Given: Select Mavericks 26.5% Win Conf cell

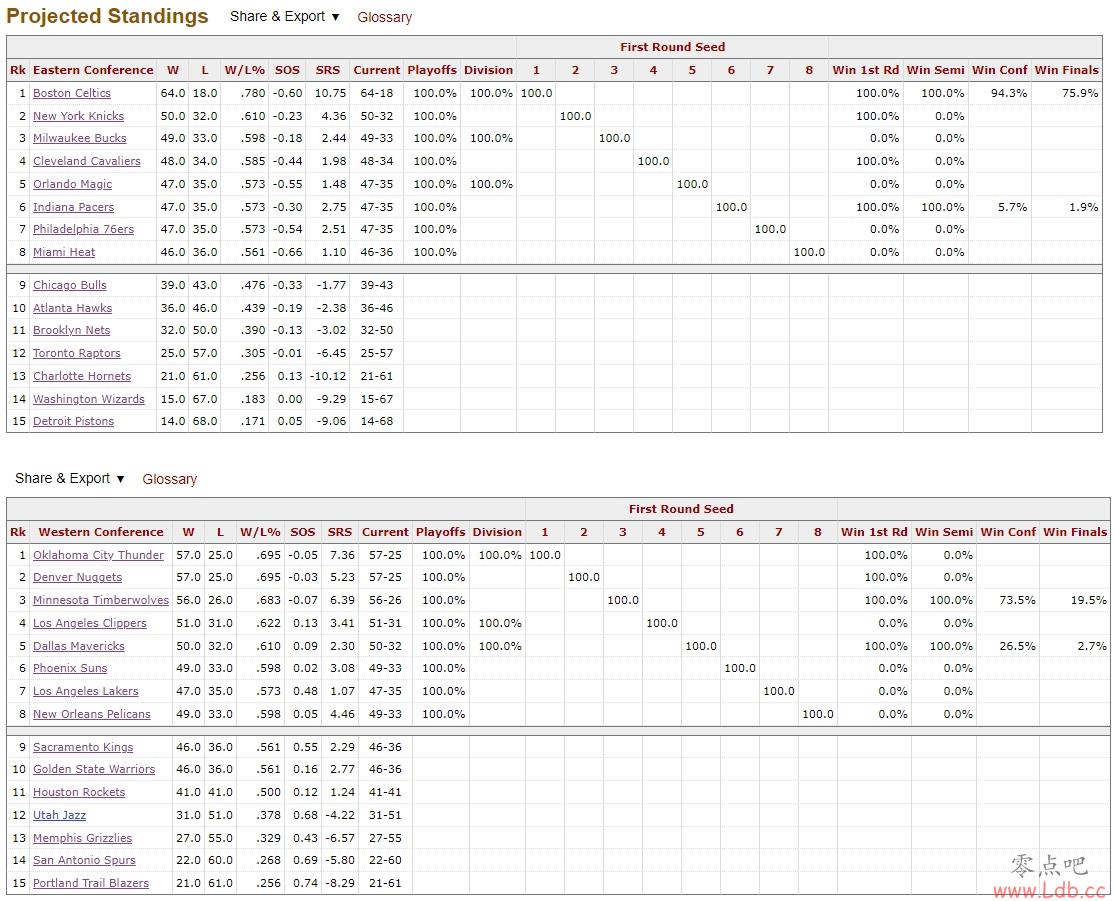Looking at the screenshot, I should [1008, 646].
